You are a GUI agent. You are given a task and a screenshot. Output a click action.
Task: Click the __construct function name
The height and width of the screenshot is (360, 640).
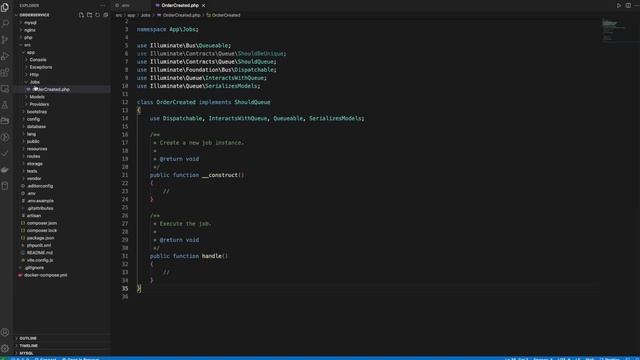tap(220, 175)
